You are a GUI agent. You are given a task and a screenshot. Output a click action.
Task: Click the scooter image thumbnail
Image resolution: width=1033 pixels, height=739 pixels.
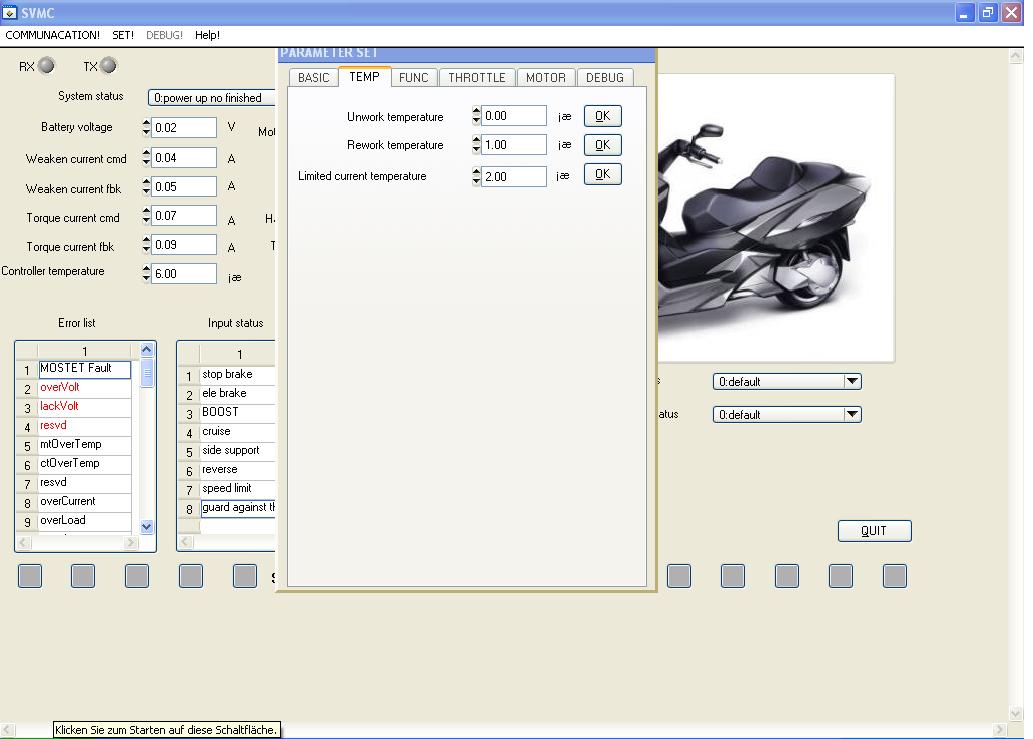(775, 218)
